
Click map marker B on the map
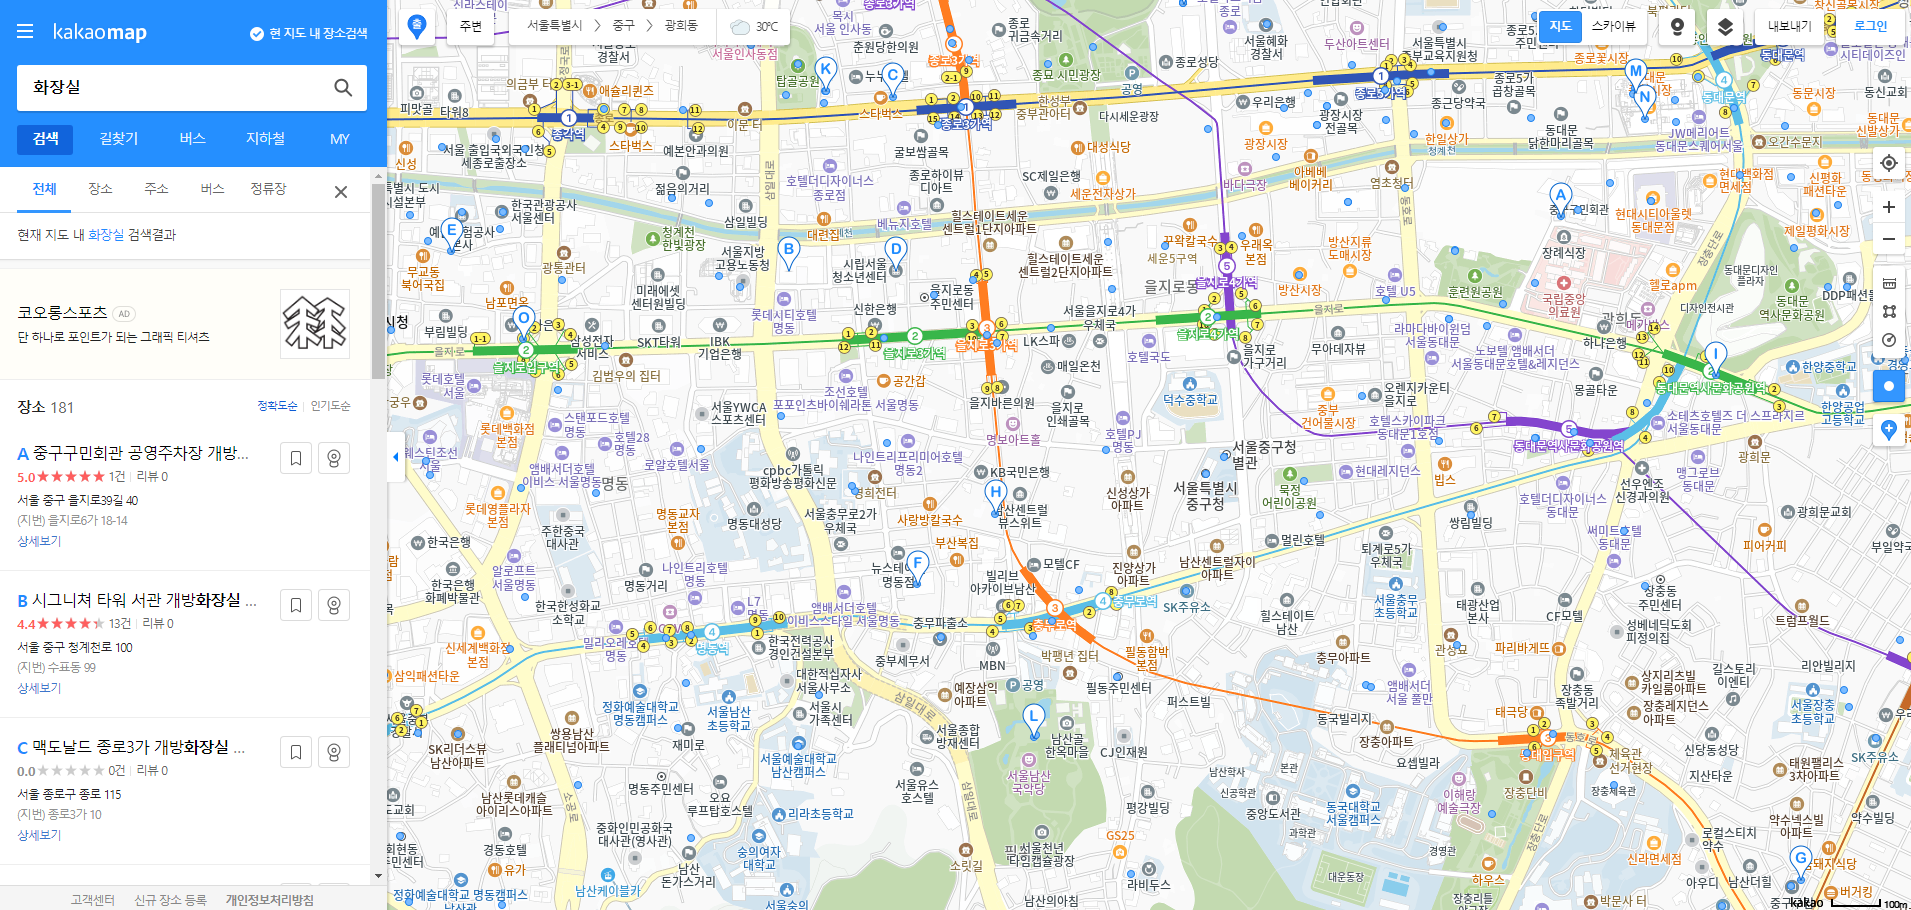tap(789, 252)
